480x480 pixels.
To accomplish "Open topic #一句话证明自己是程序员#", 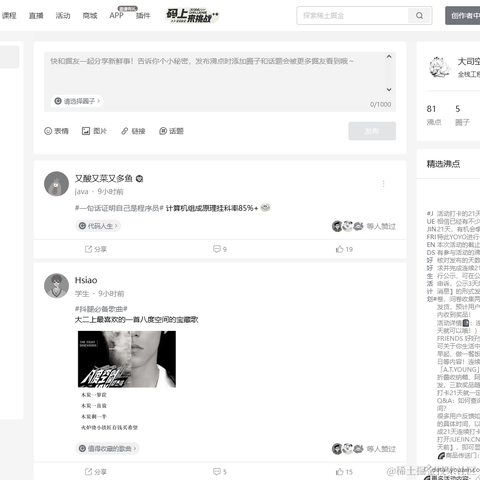I will click(x=119, y=208).
